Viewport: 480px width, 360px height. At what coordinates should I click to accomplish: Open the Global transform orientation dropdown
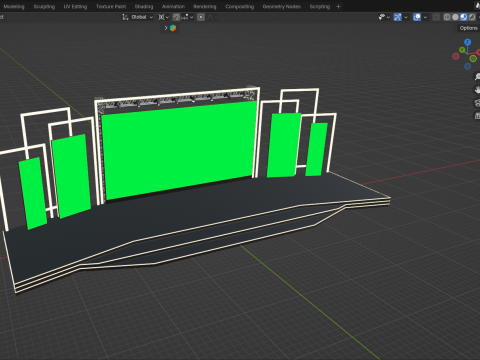[x=137, y=17]
